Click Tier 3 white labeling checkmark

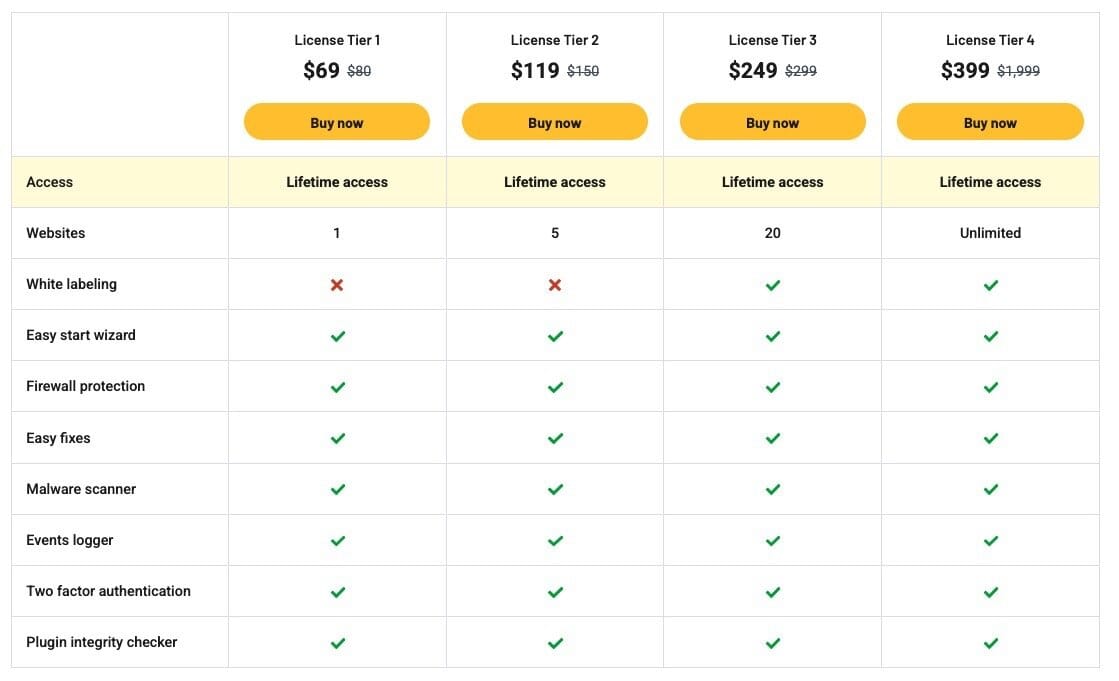(772, 285)
